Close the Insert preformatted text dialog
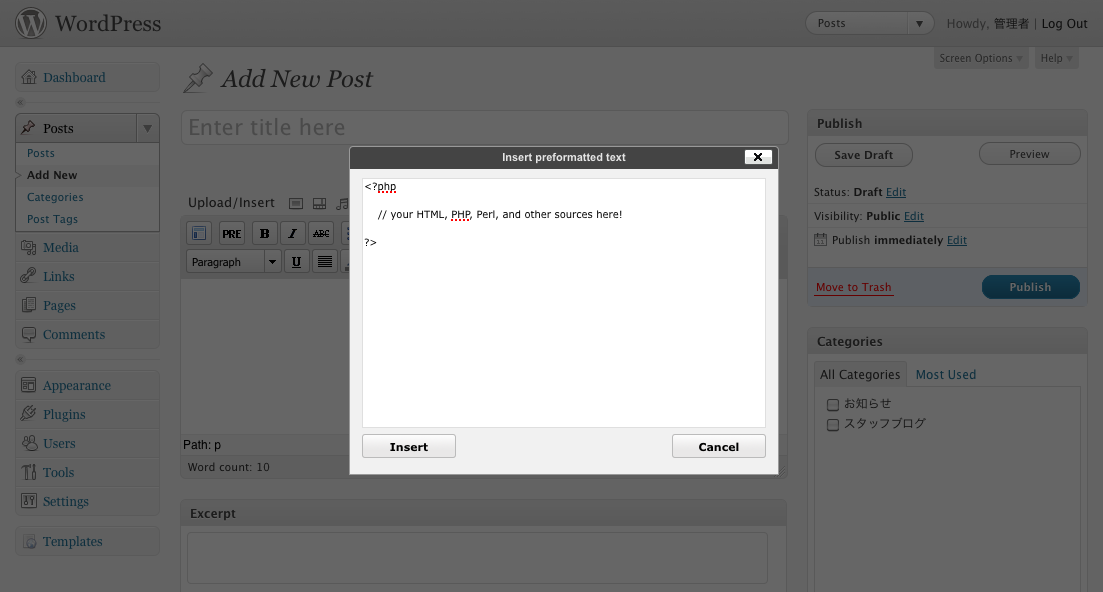Viewport: 1103px width, 592px height. 758,157
